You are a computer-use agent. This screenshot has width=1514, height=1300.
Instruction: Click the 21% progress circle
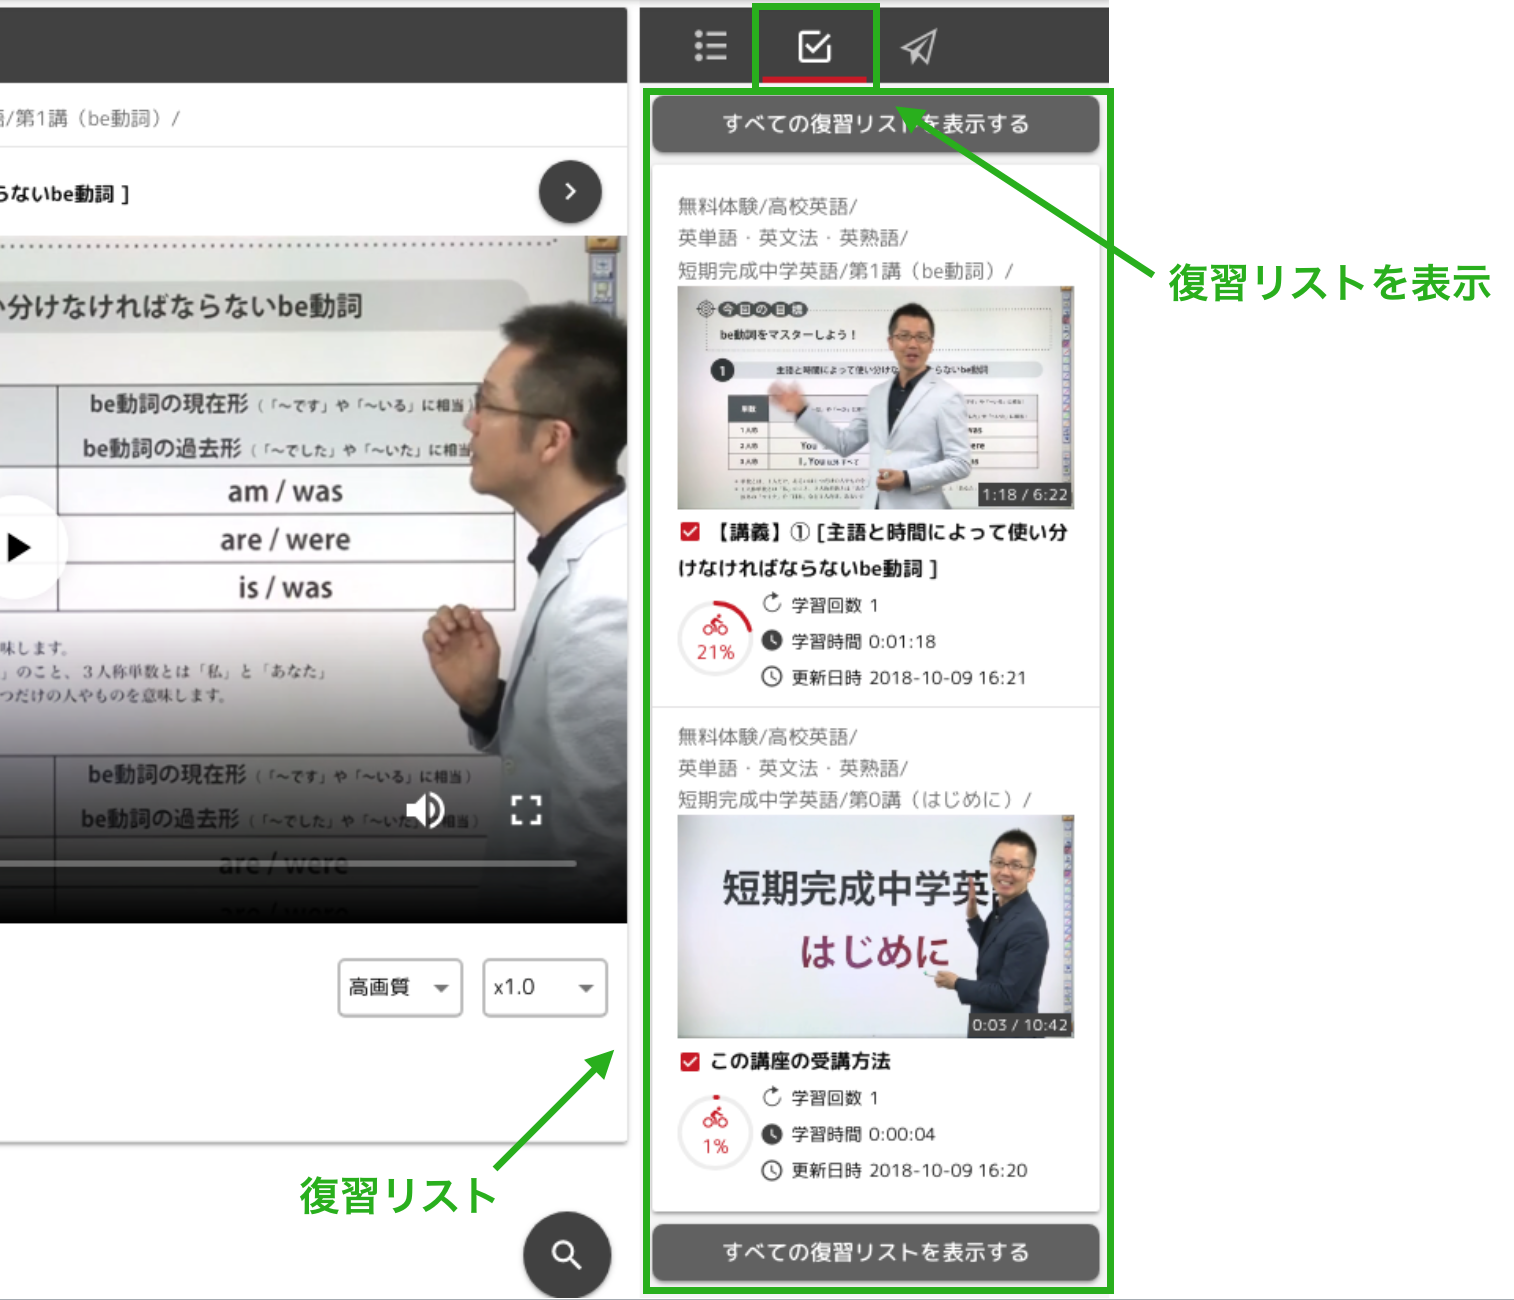tap(716, 638)
